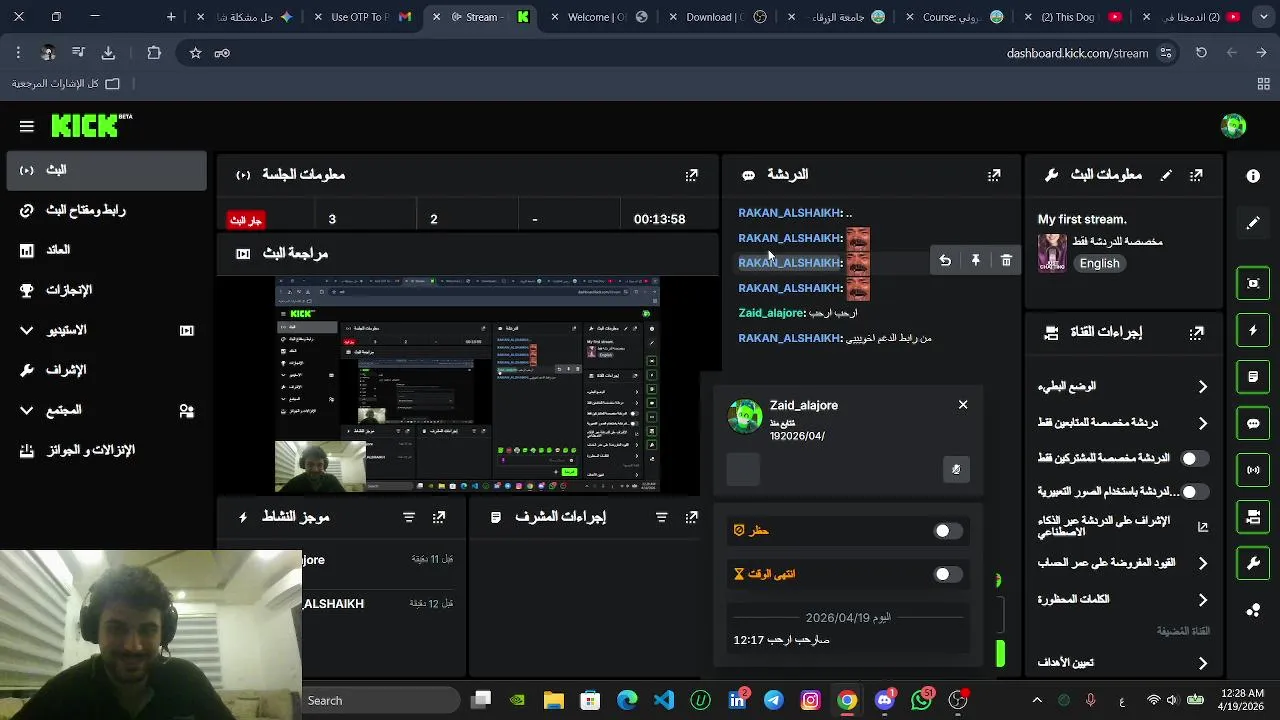Click the mute icon button in the Zaid_alajore card

point(956,469)
